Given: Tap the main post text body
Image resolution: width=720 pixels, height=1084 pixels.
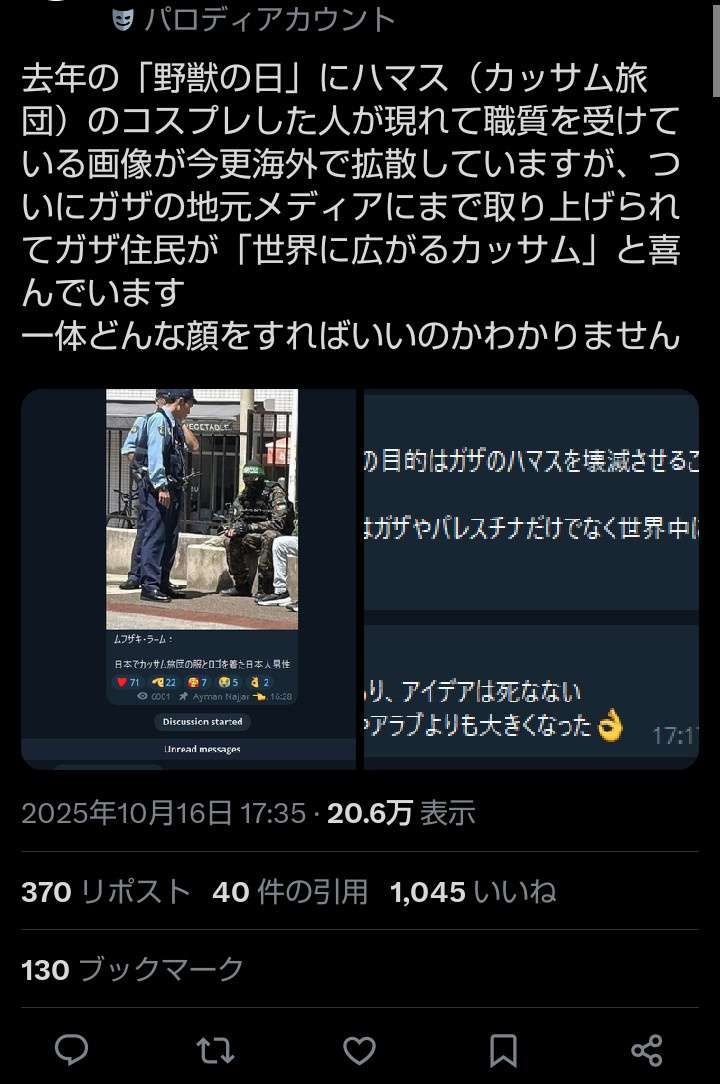Looking at the screenshot, I should (x=351, y=207).
